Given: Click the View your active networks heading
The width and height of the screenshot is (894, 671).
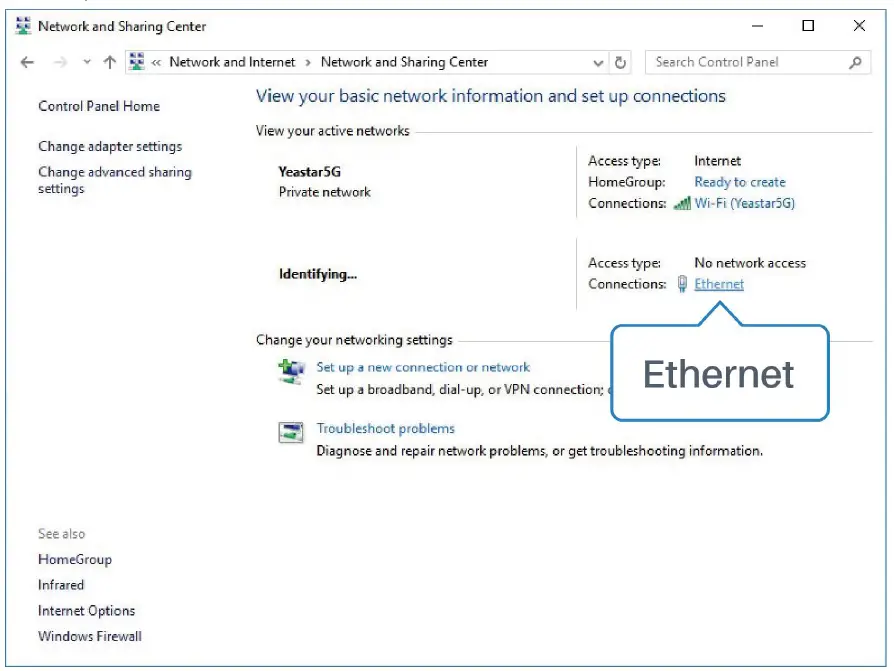Looking at the screenshot, I should pyautogui.click(x=332, y=131).
